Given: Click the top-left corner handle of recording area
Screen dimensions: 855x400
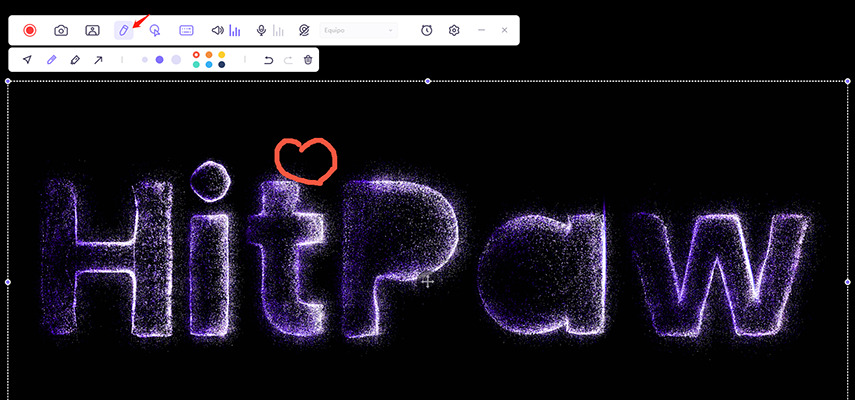Looking at the screenshot, I should pyautogui.click(x=8, y=81).
